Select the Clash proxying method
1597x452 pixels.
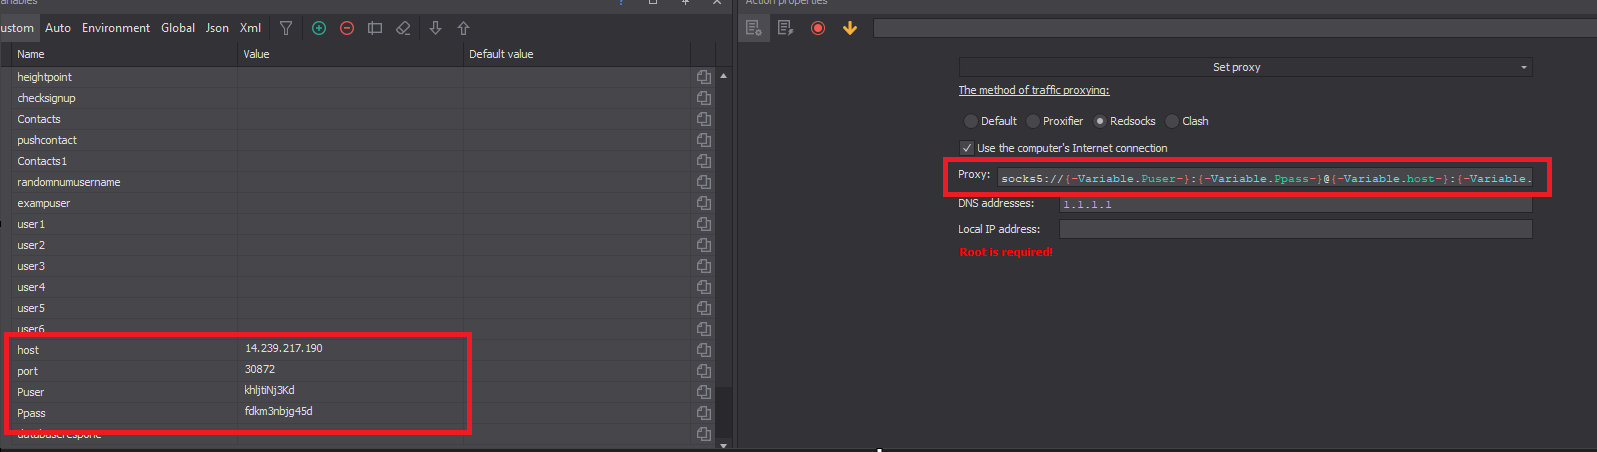(x=1186, y=121)
